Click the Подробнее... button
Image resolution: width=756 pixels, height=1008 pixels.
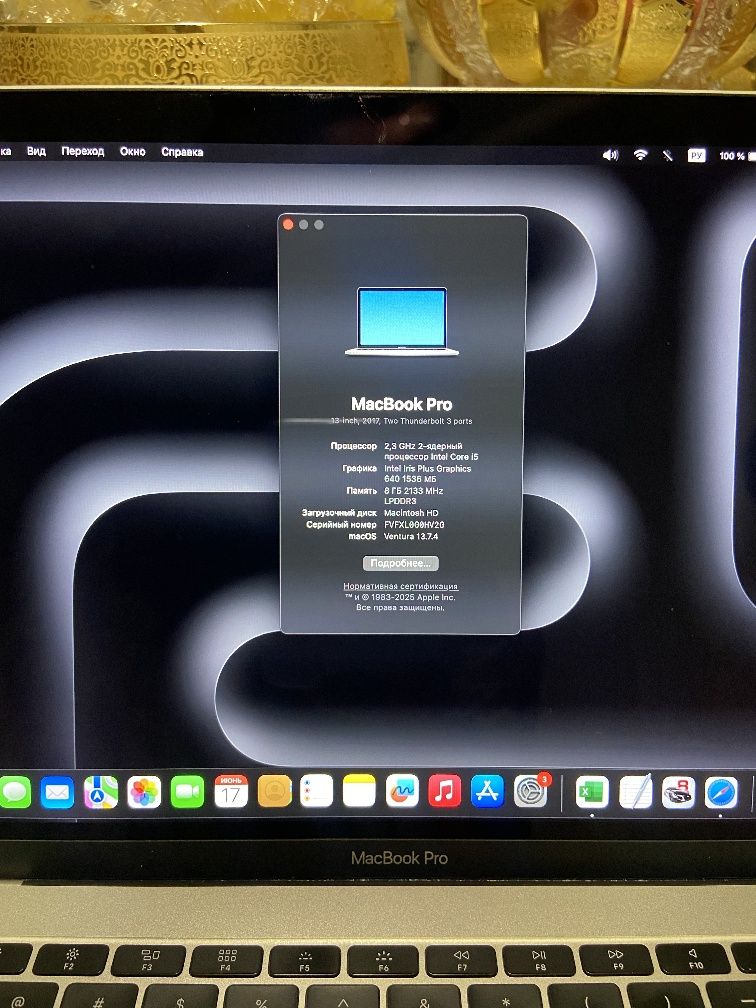click(x=400, y=563)
